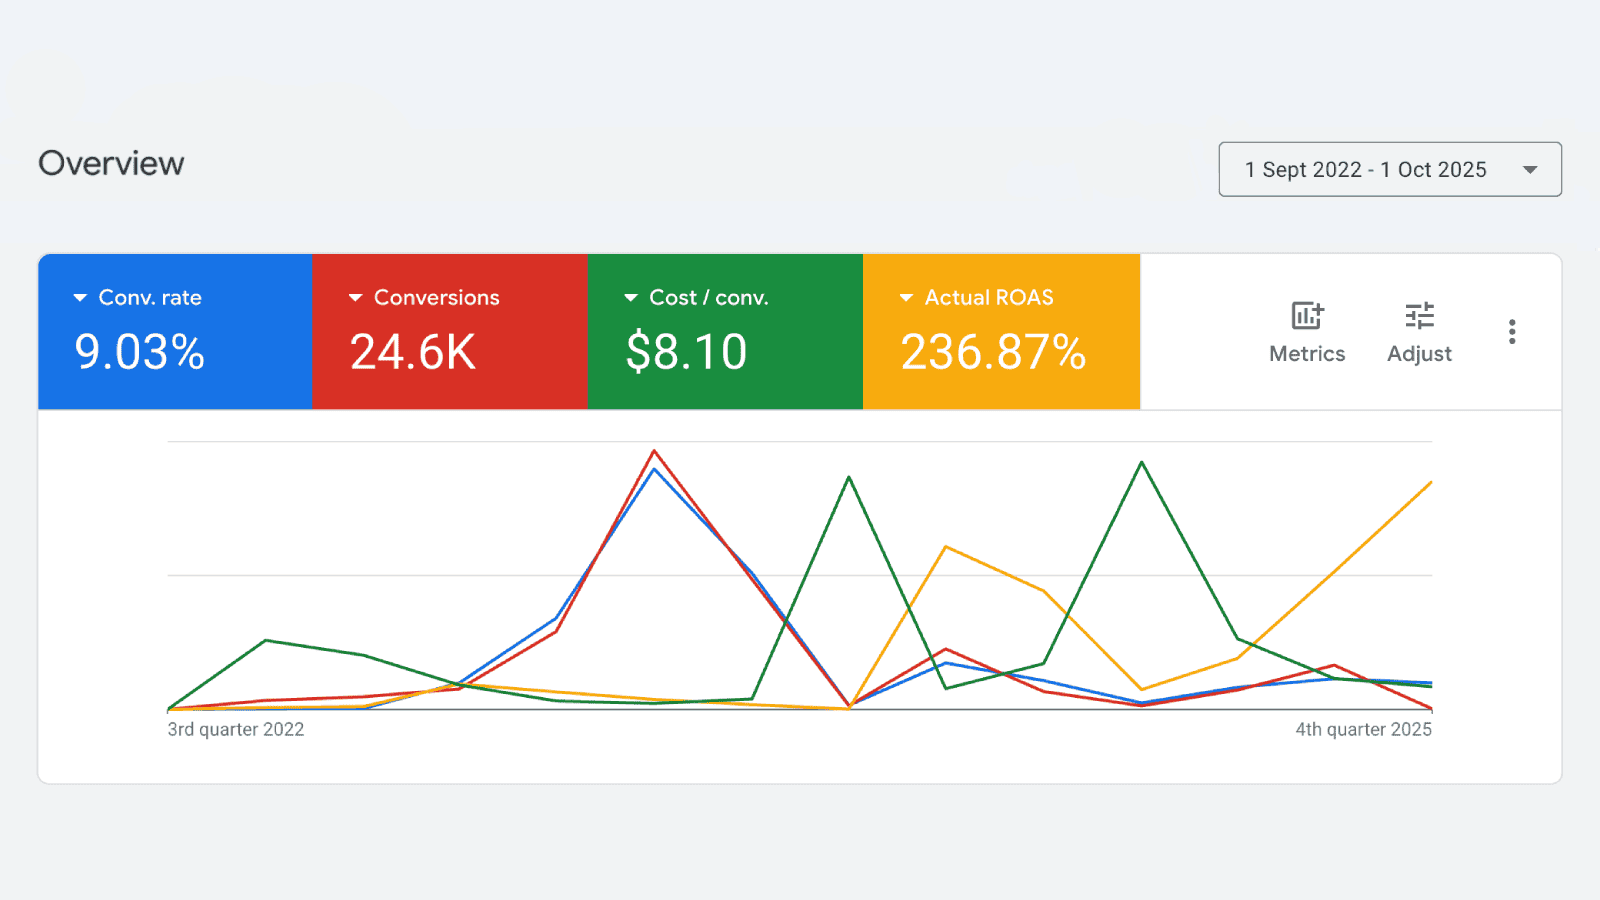Open the Cost / conv. dropdown arrow
Viewport: 1600px width, 900px height.
tap(630, 298)
